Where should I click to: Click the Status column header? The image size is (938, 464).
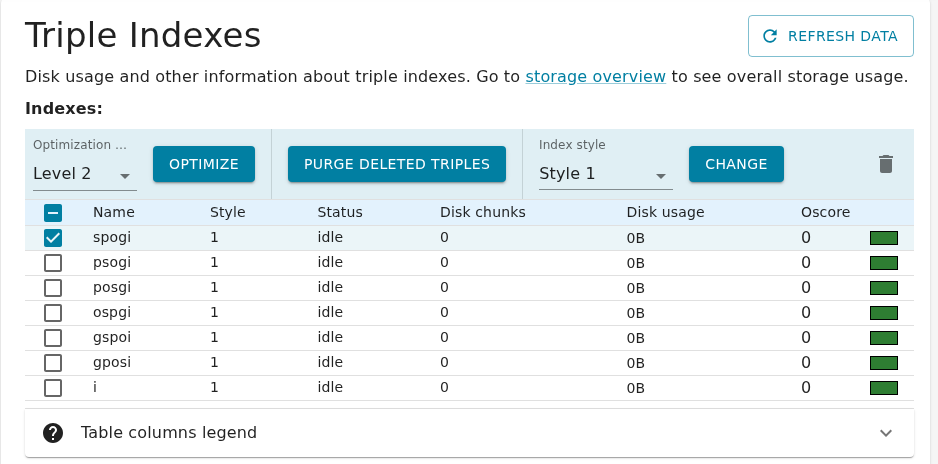[340, 212]
